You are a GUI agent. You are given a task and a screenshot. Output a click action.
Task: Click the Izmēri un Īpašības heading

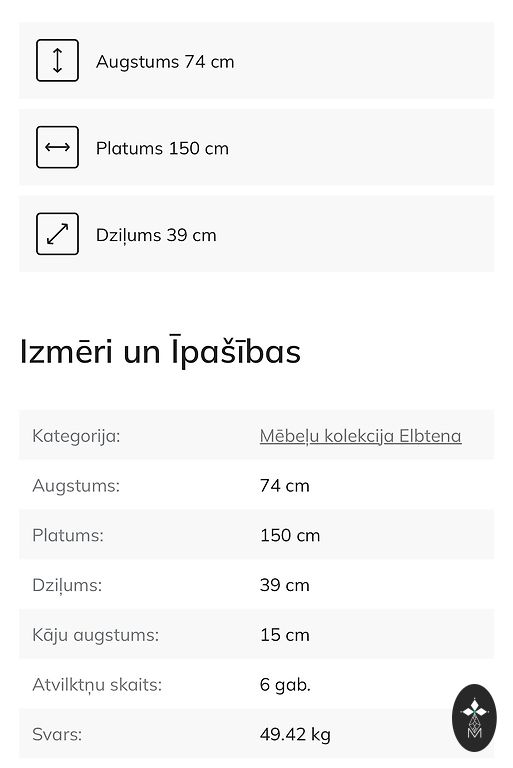(160, 352)
